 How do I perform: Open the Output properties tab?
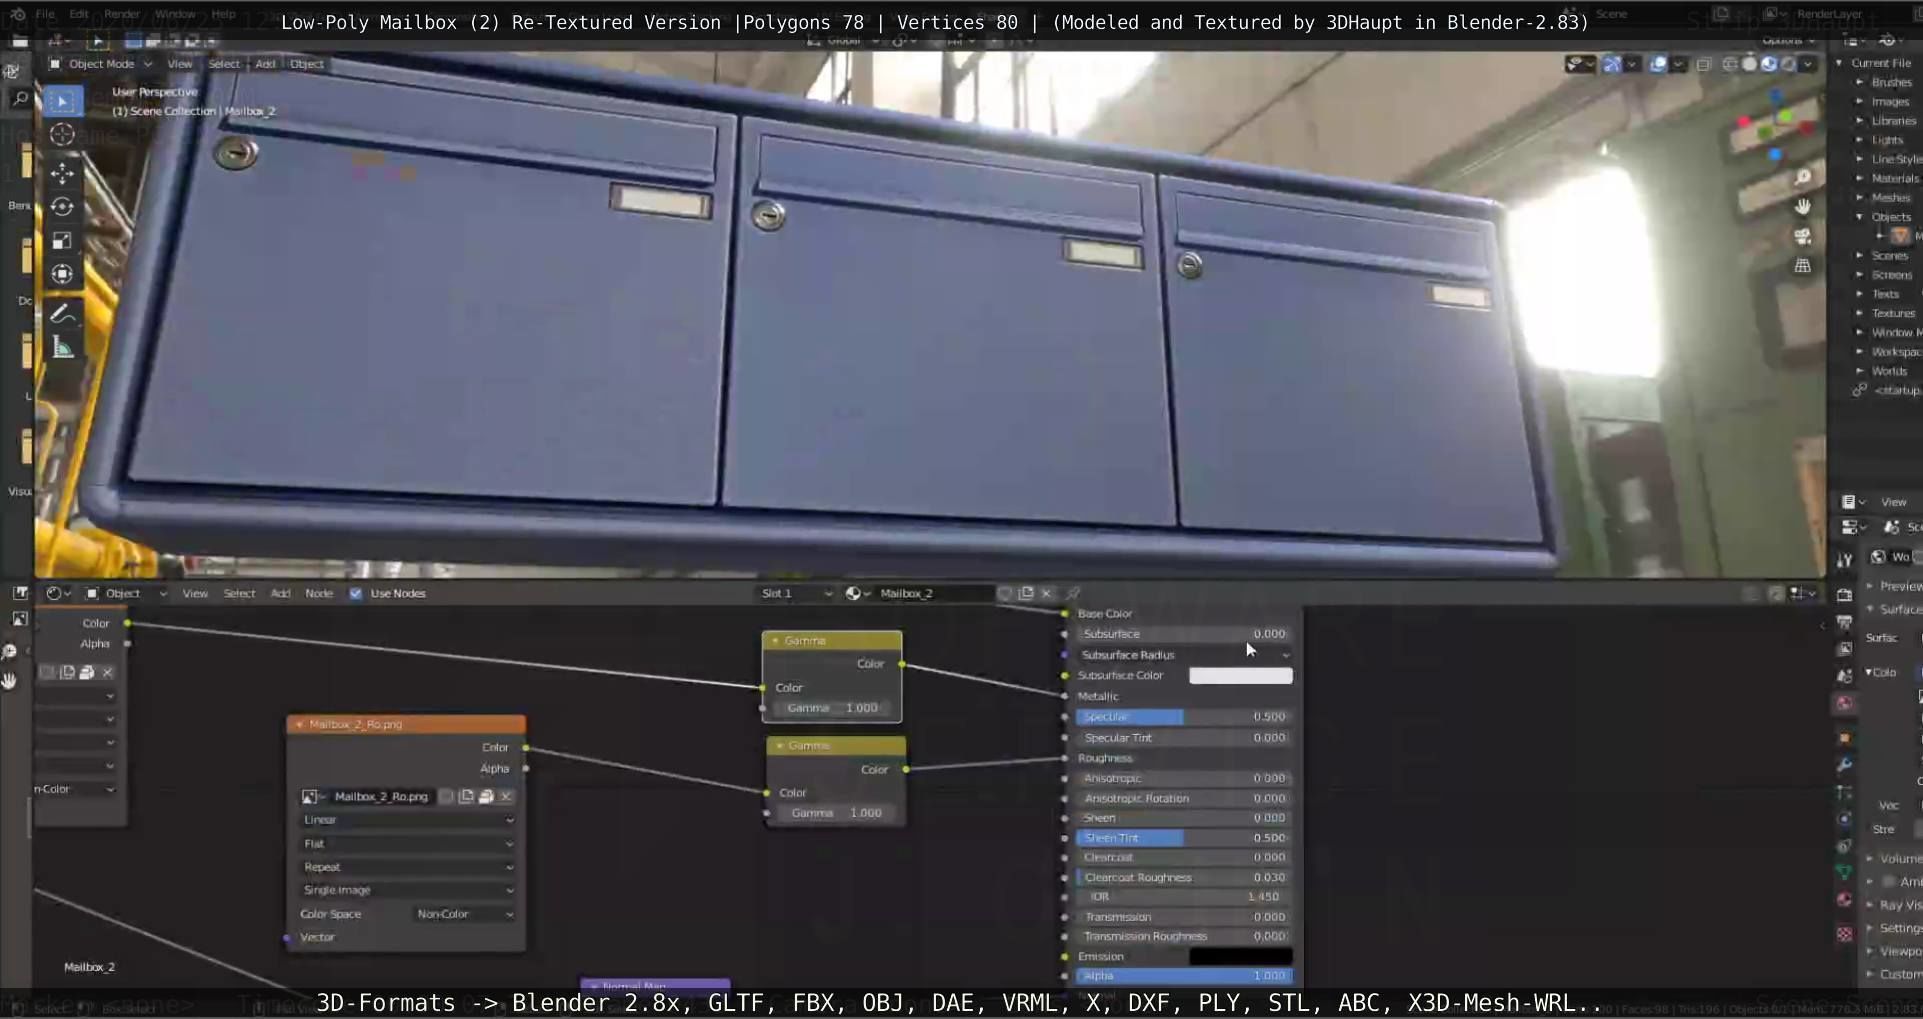[1845, 622]
